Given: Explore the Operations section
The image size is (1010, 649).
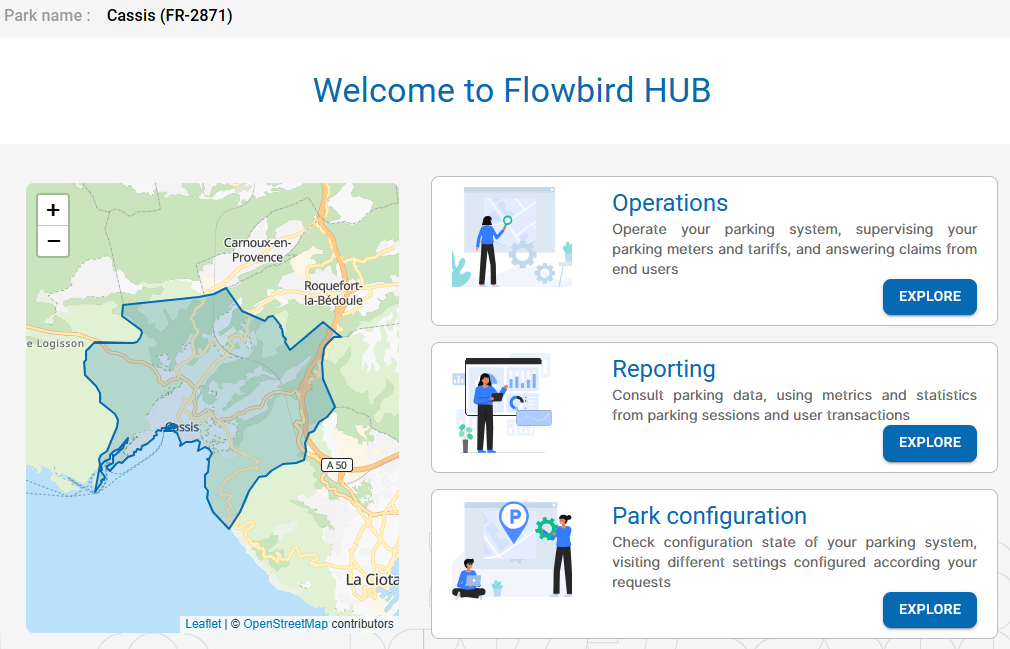Looking at the screenshot, I should pyautogui.click(x=929, y=297).
